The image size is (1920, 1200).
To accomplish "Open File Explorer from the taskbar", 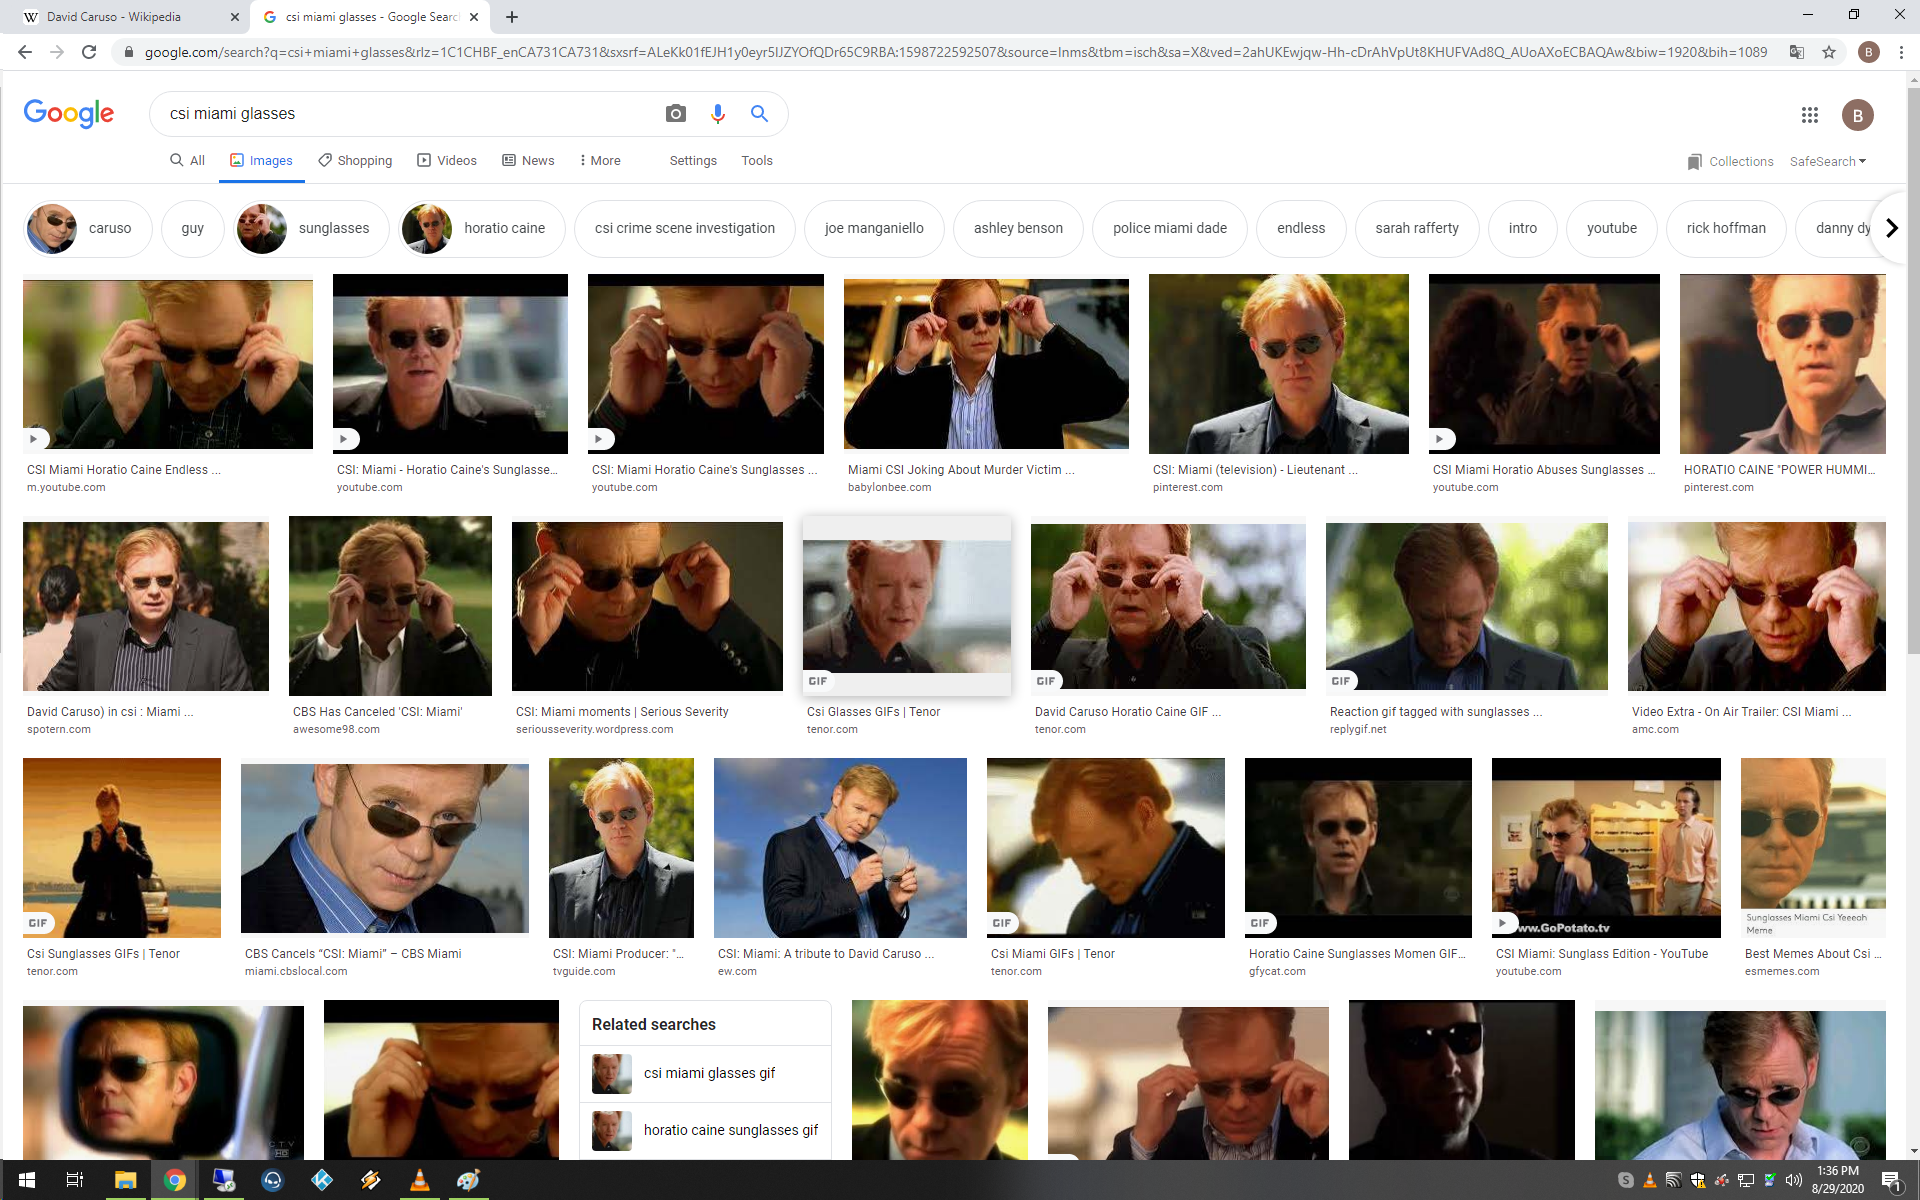I will (125, 1180).
